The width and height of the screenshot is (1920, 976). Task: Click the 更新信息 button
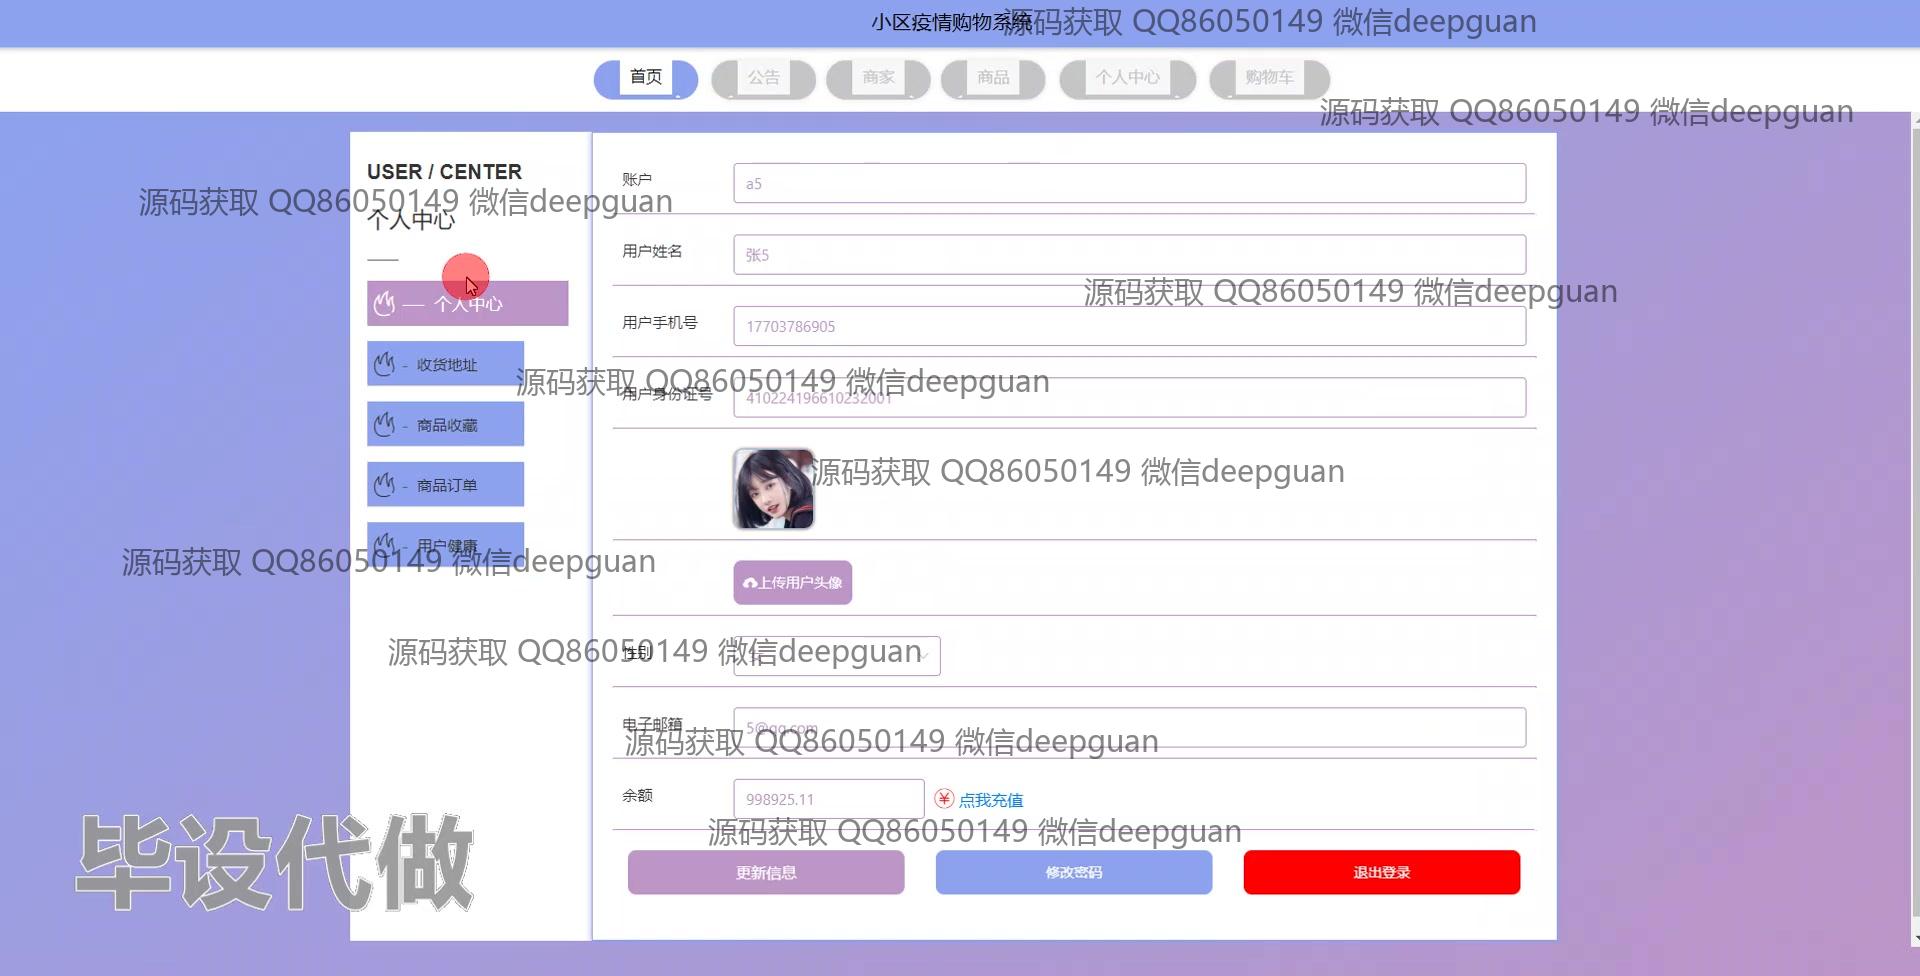coord(766,872)
